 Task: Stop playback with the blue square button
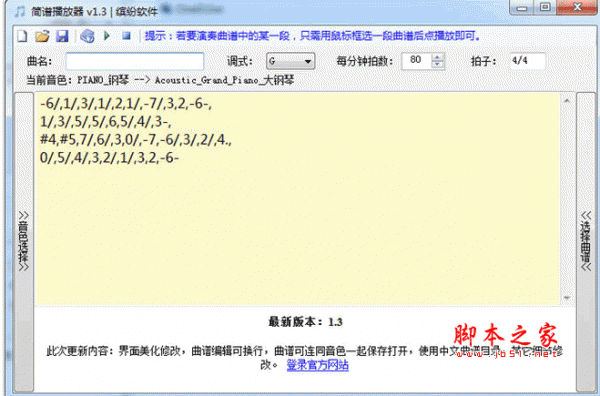coord(126,36)
